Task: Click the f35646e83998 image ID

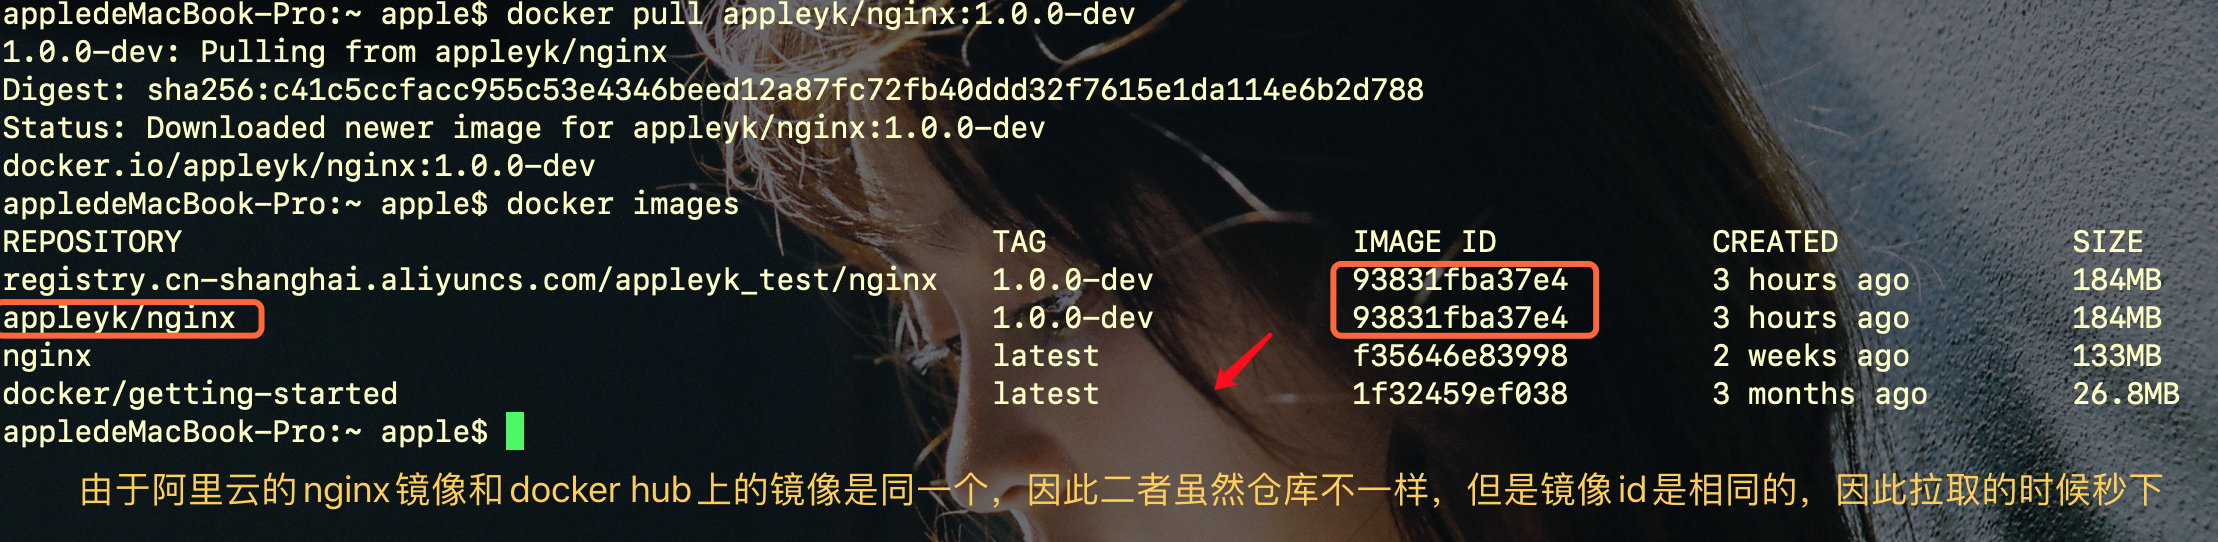Action: pyautogui.click(x=1460, y=356)
